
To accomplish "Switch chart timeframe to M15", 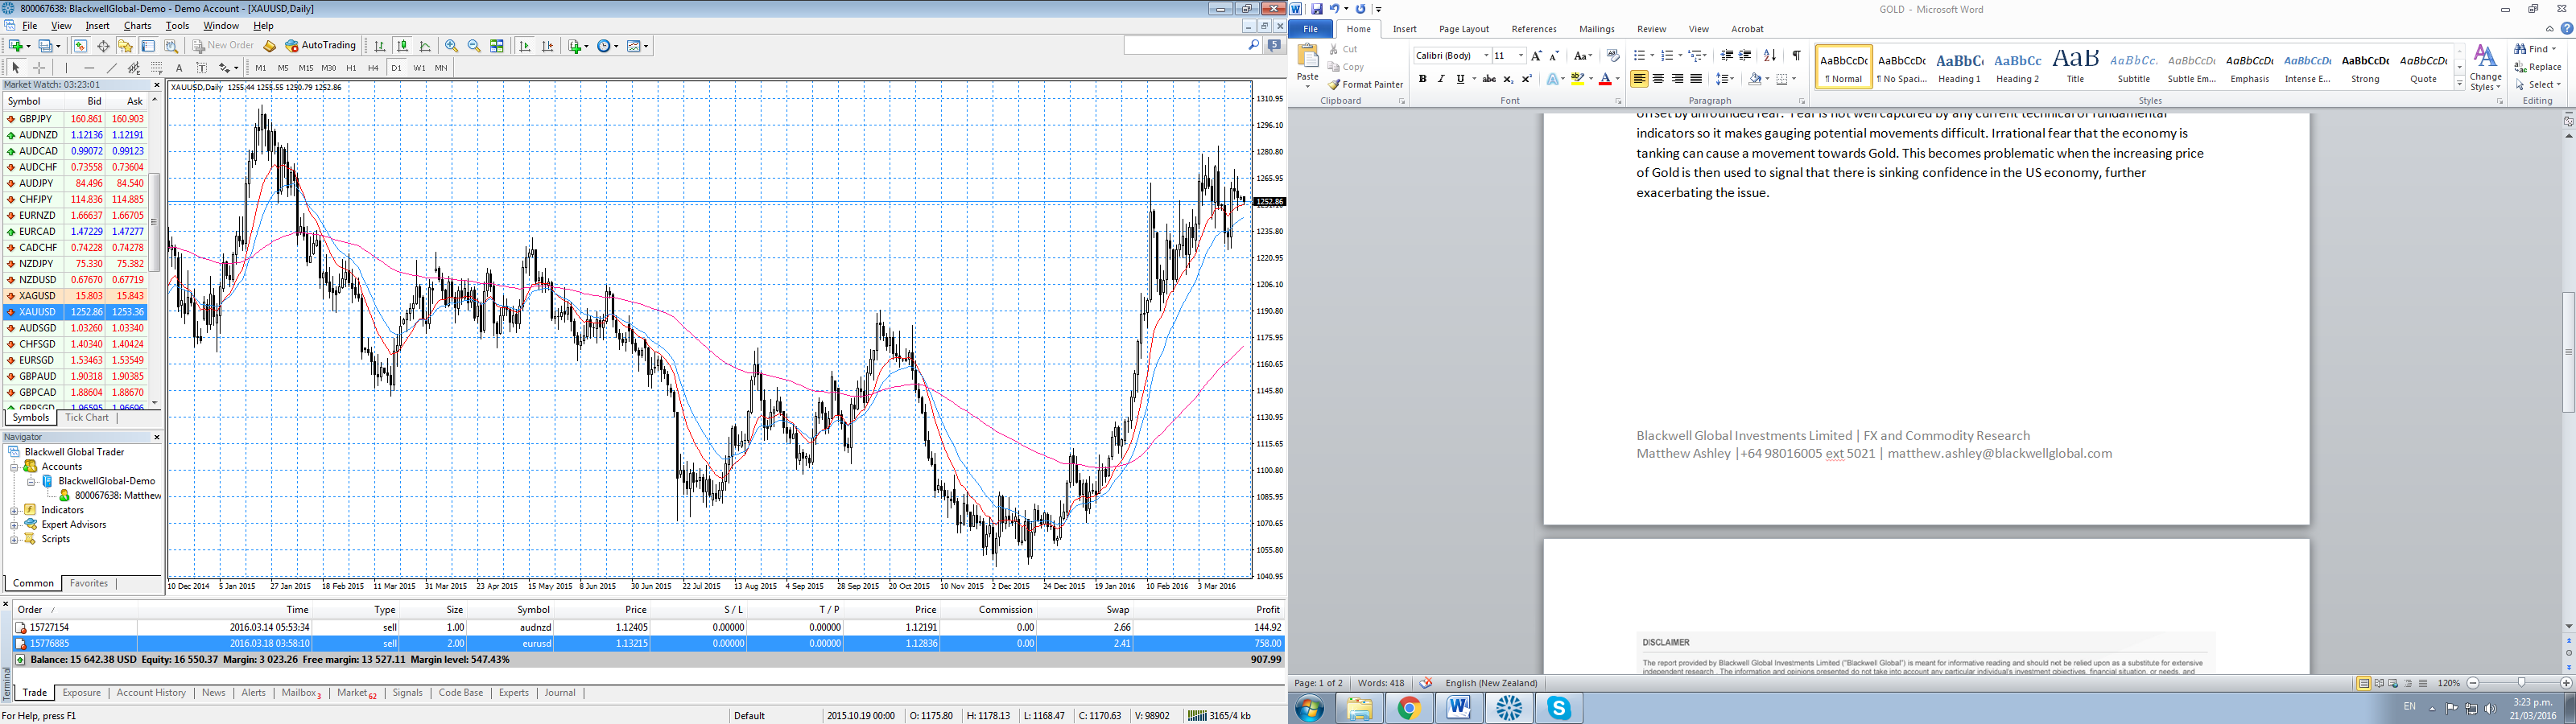I will point(306,68).
